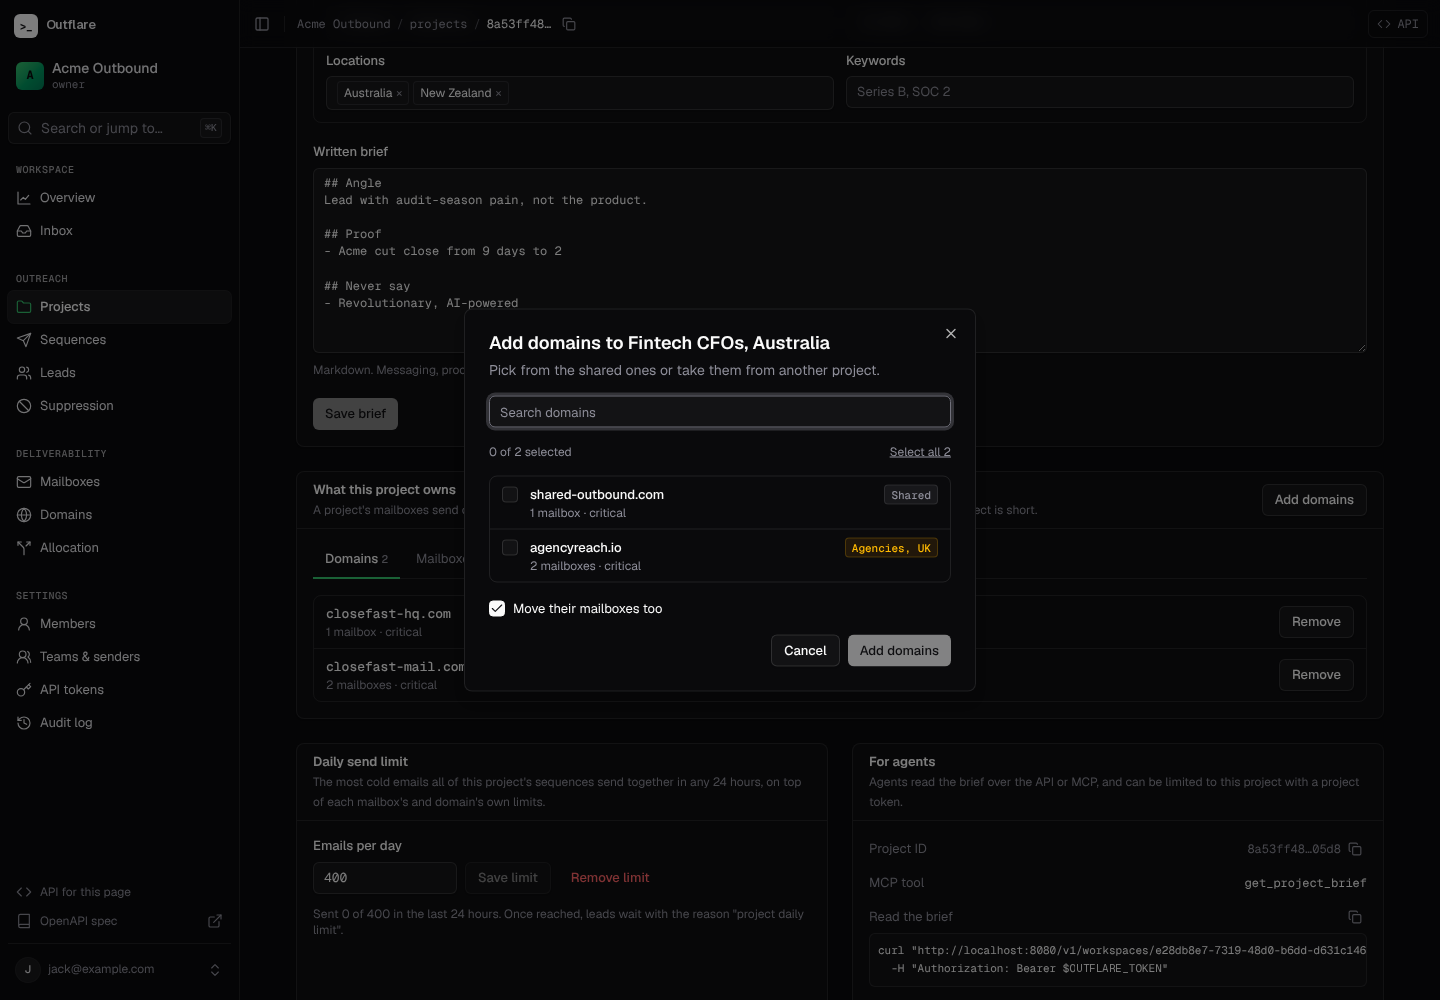Click the Allocation branch icon
This screenshot has width=1440, height=1000.
[24, 548]
